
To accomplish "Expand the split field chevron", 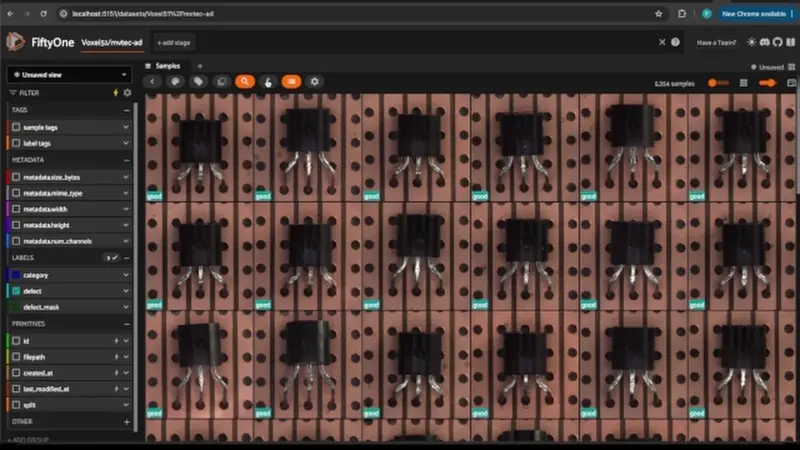I will tap(126, 405).
